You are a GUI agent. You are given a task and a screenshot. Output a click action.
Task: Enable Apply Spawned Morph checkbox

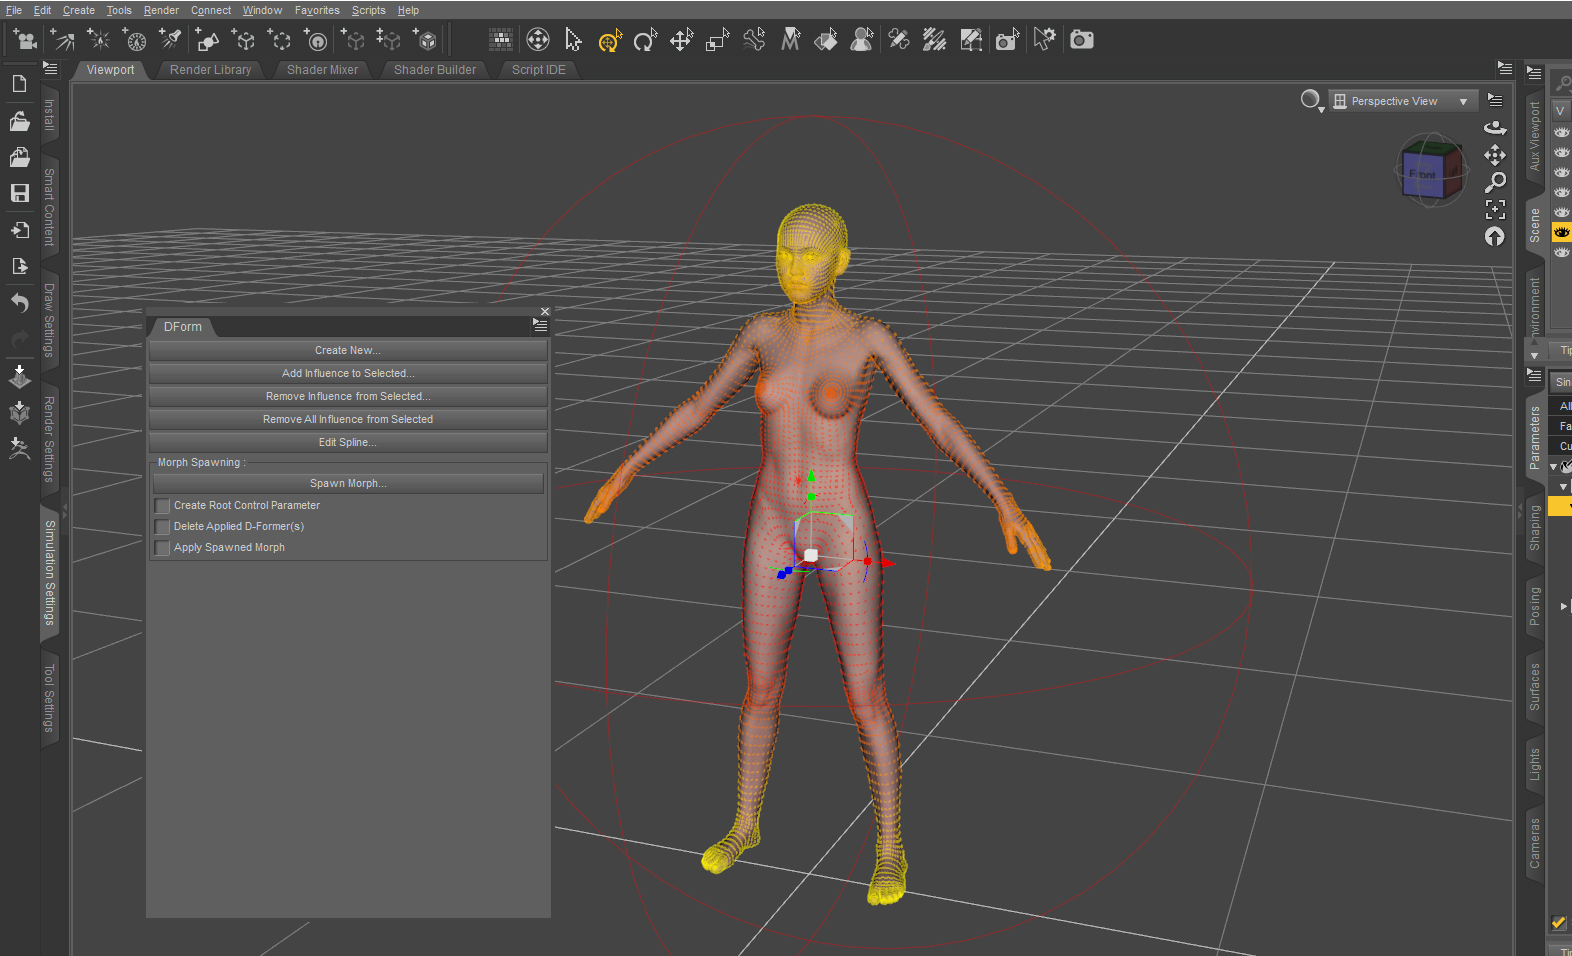click(162, 548)
